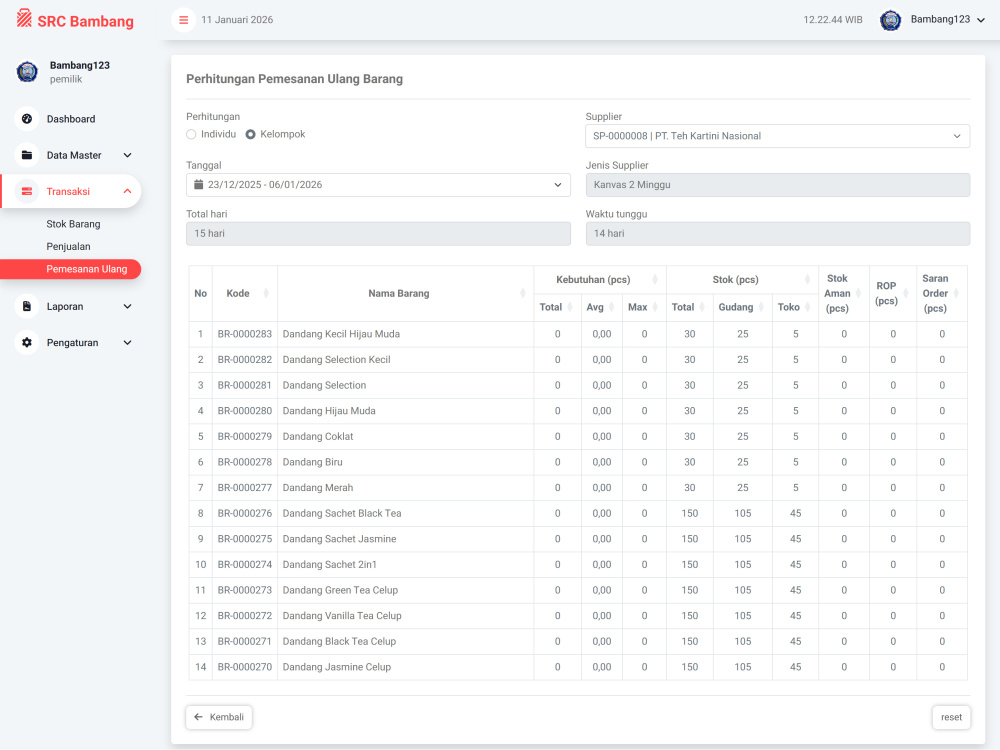Click code BR-0000277
The width and height of the screenshot is (1000, 750).
(x=245, y=487)
